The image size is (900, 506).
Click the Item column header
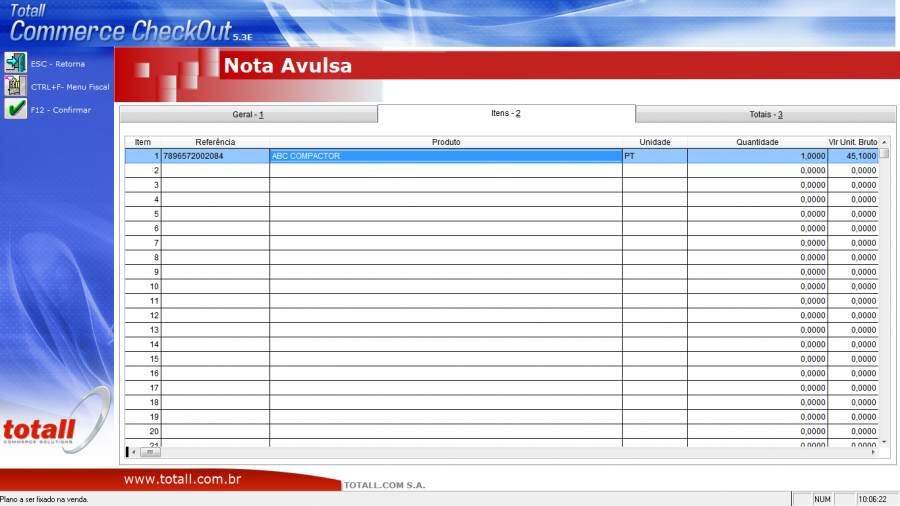point(143,142)
